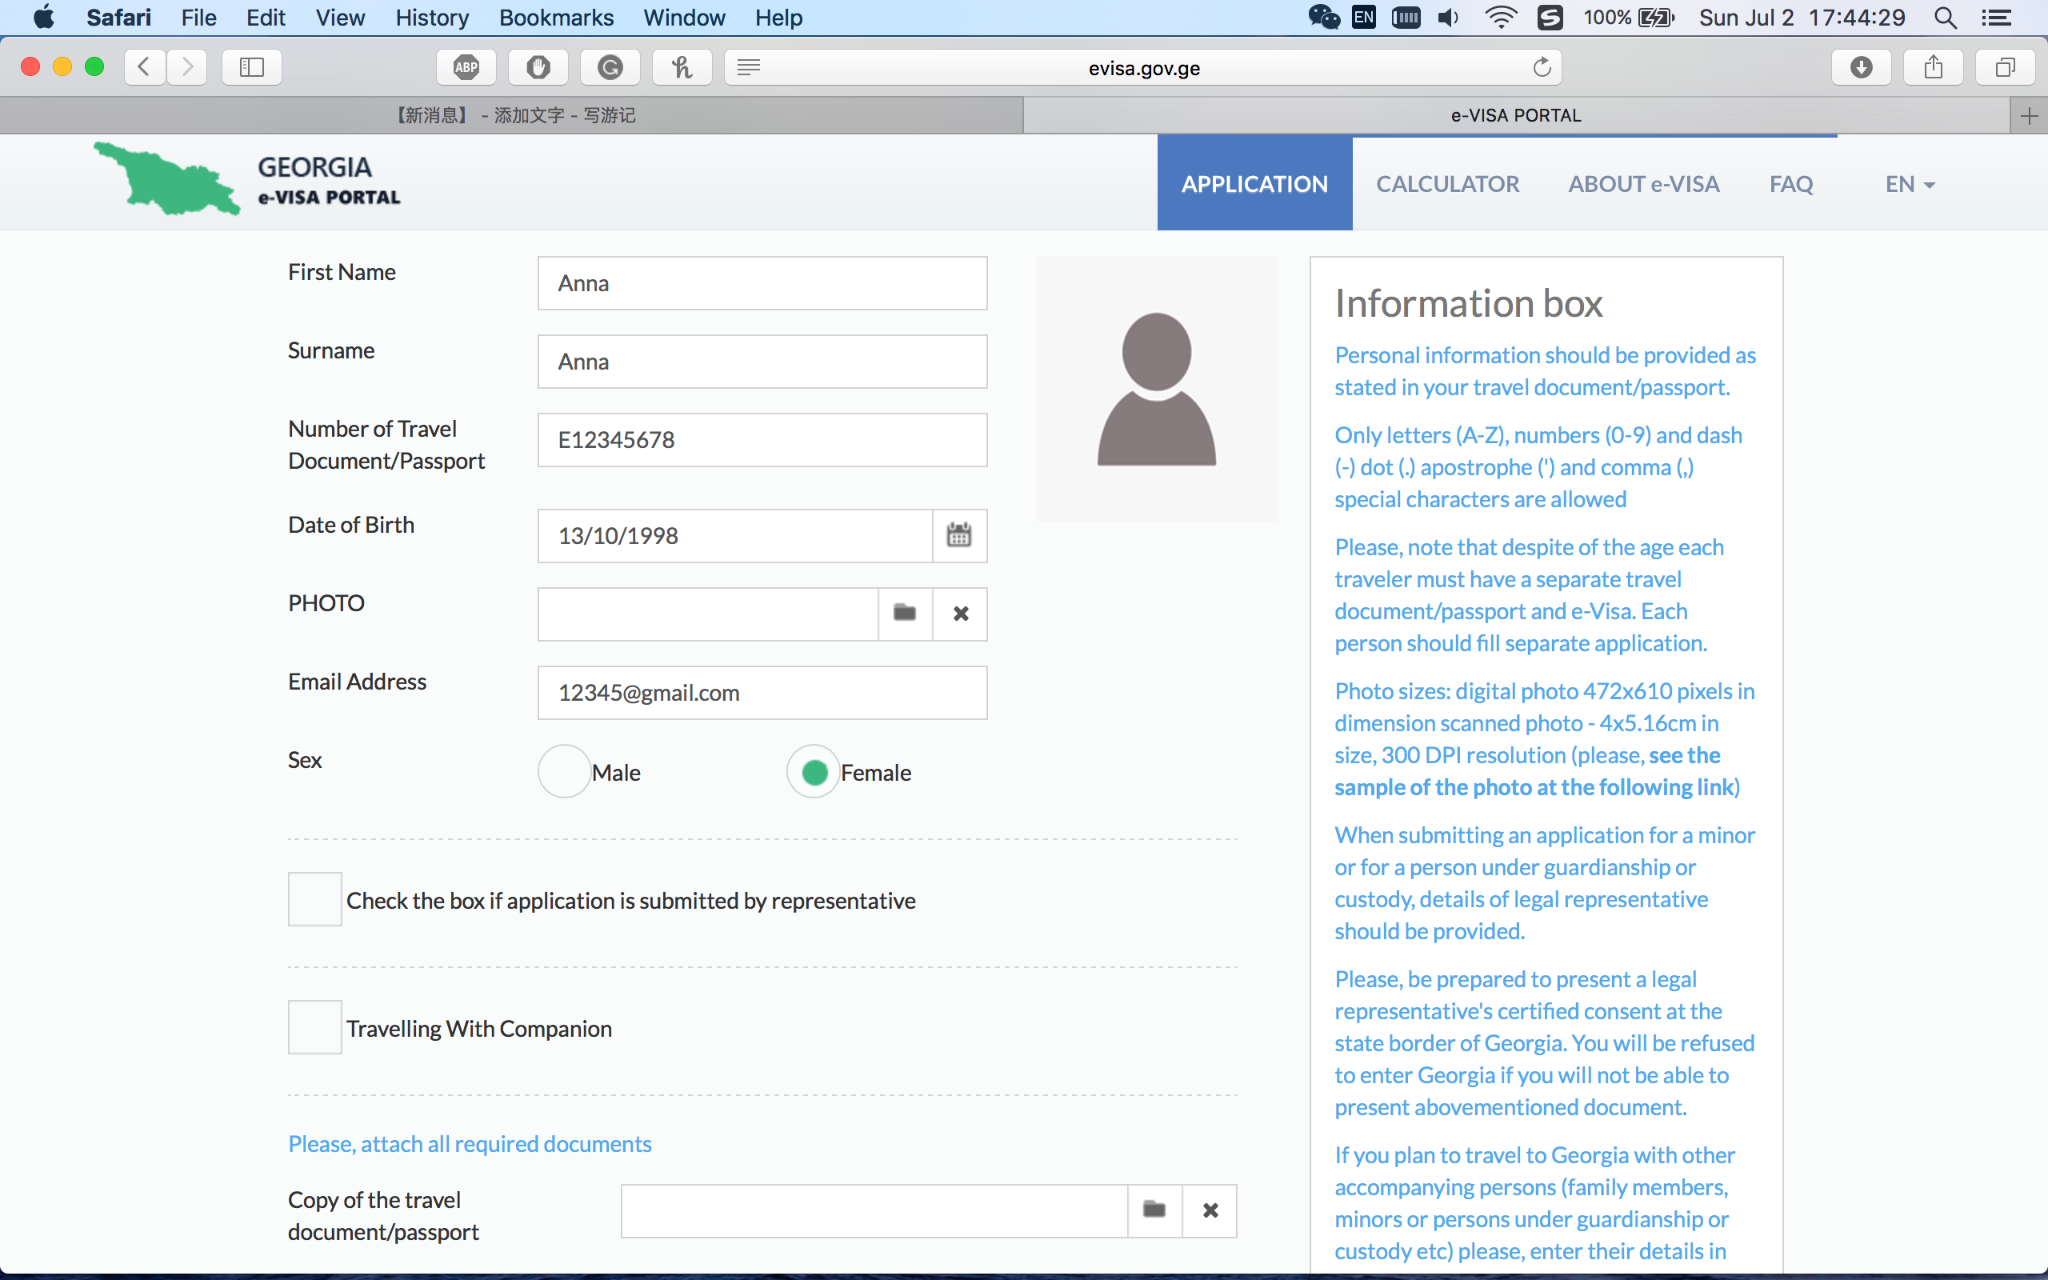Open the Bookmarks menu
The height and width of the screenshot is (1280, 2048).
[x=556, y=17]
